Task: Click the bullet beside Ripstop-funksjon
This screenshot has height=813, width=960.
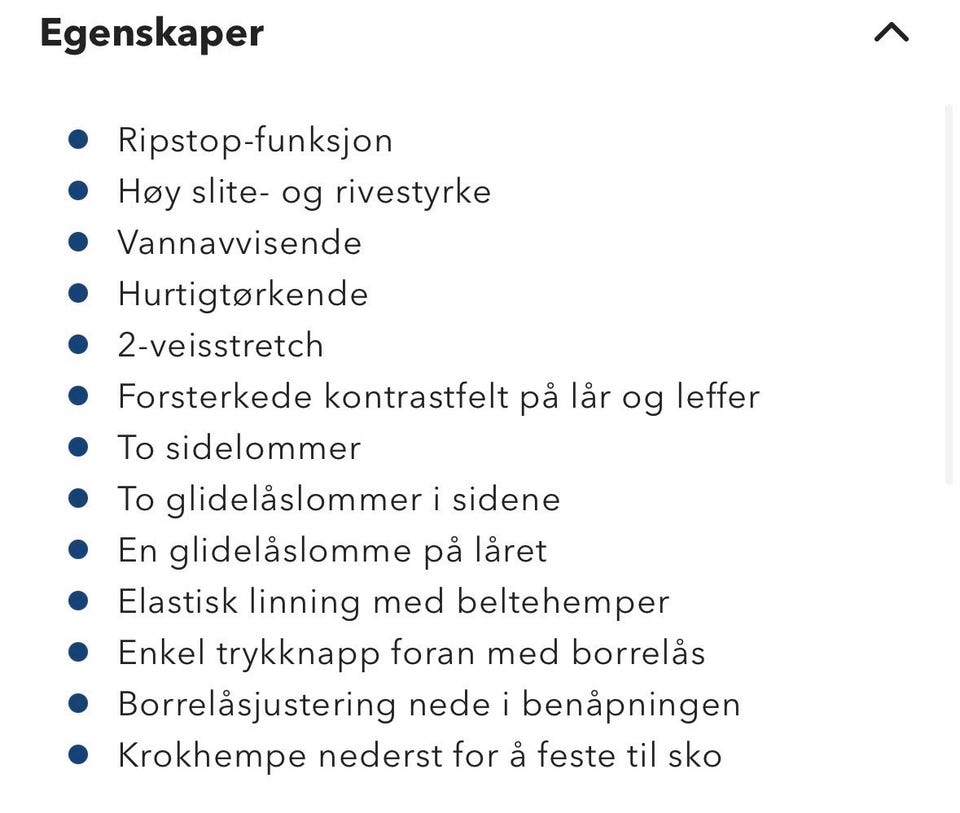Action: (78, 140)
